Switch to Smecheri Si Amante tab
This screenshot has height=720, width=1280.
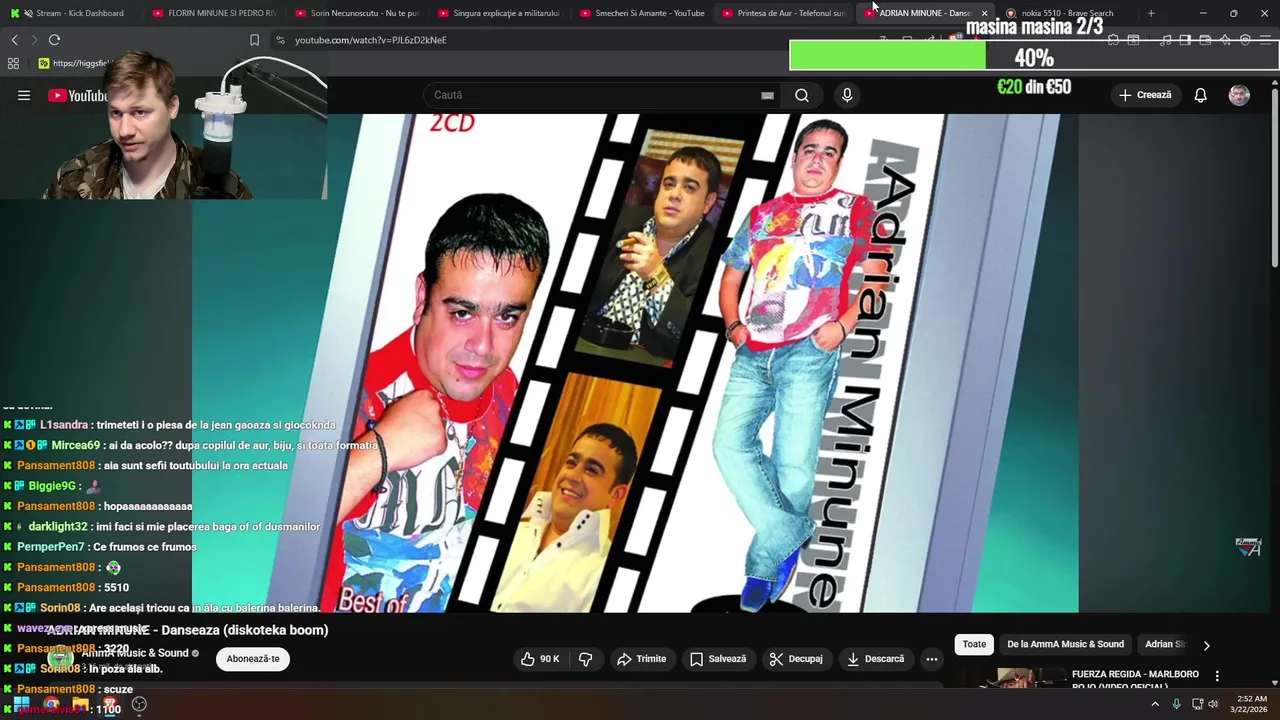642,13
